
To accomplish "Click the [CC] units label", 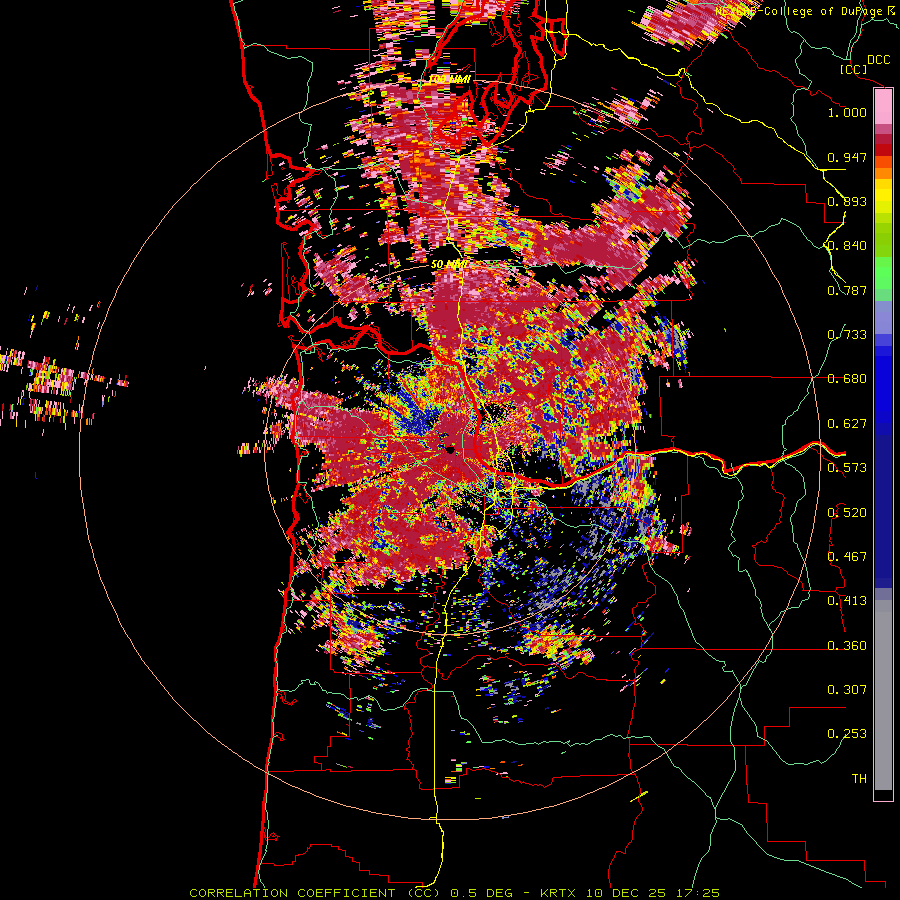I will (854, 69).
